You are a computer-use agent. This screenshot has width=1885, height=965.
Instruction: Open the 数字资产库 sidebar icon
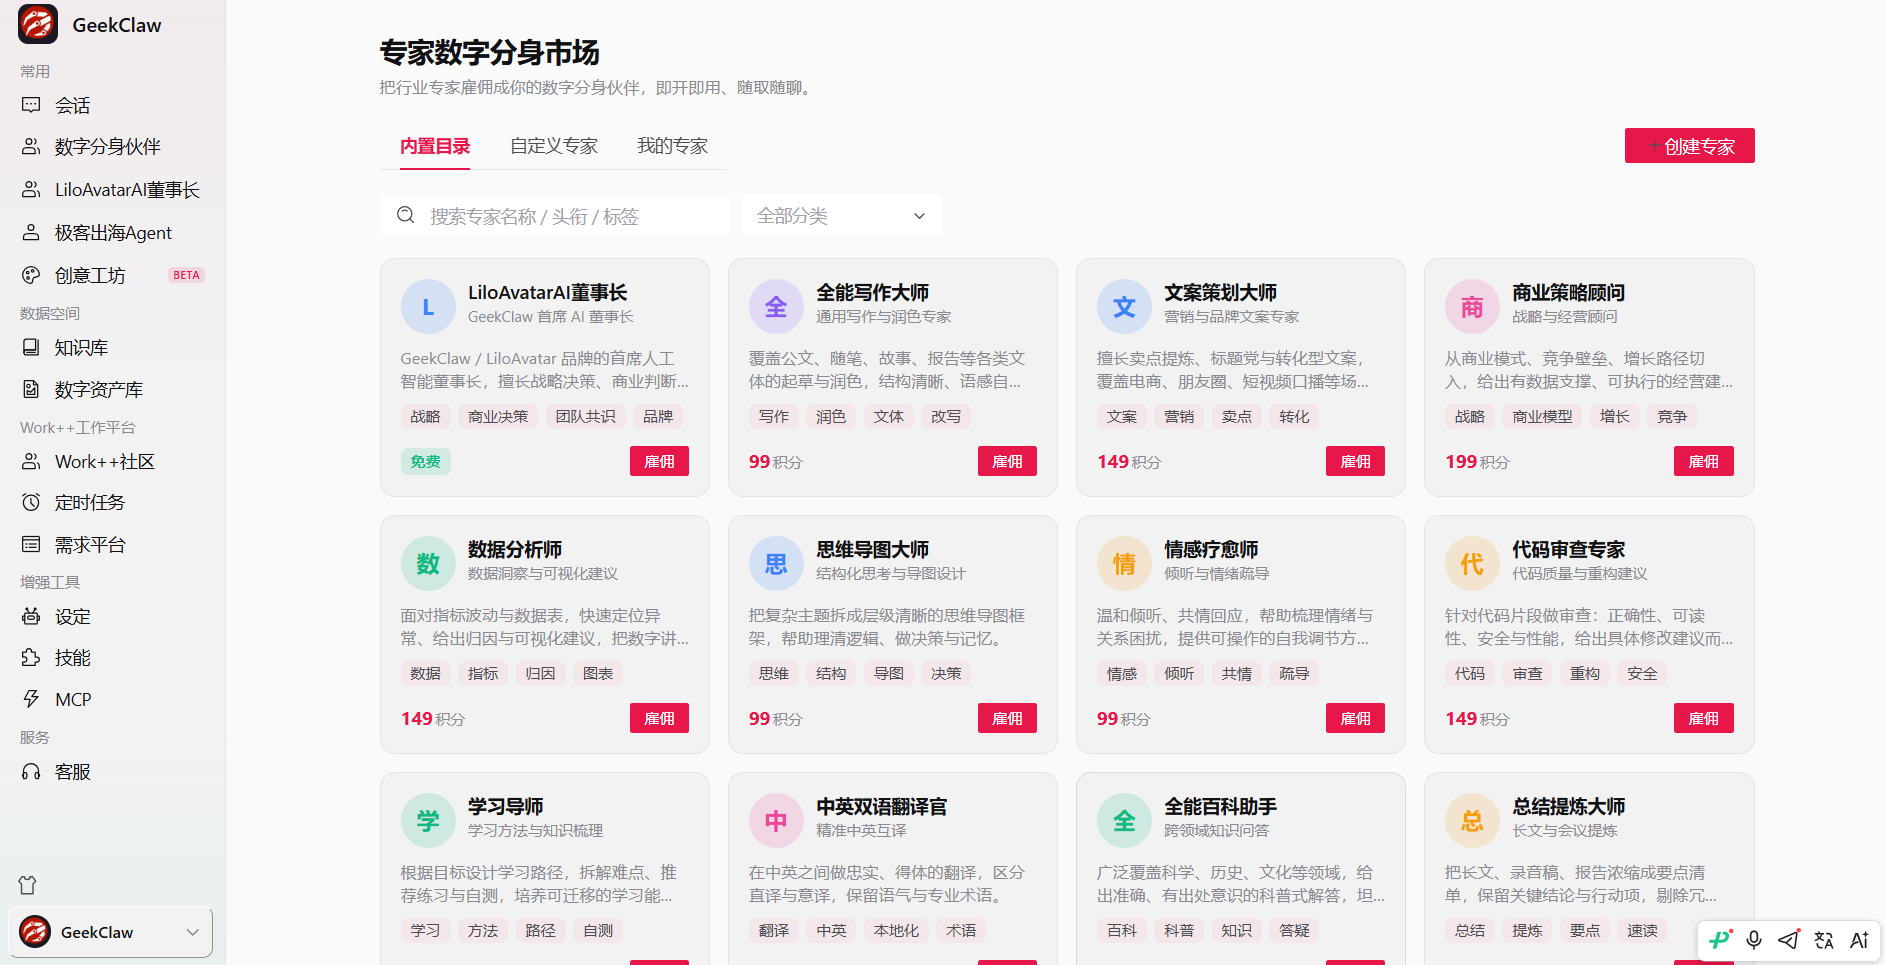tap(31, 389)
